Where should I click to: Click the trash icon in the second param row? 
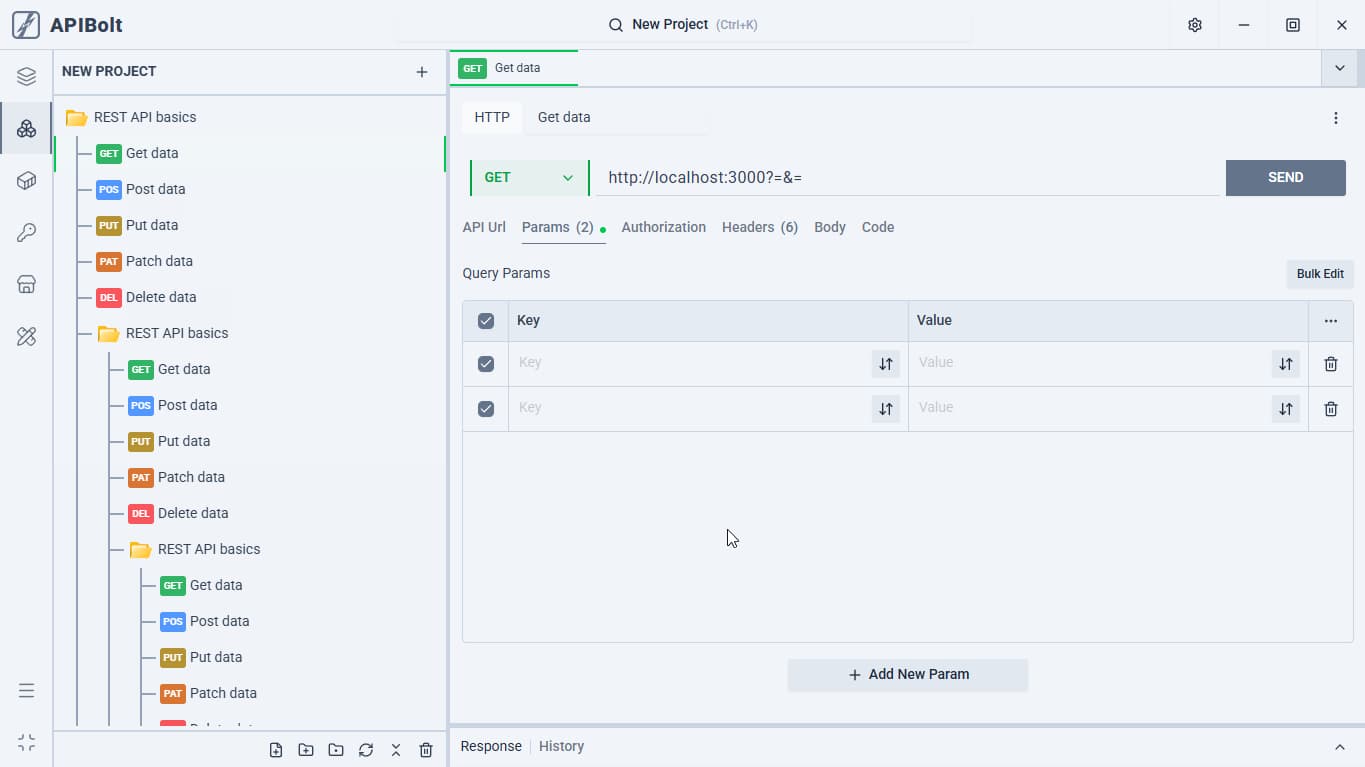(x=1331, y=409)
